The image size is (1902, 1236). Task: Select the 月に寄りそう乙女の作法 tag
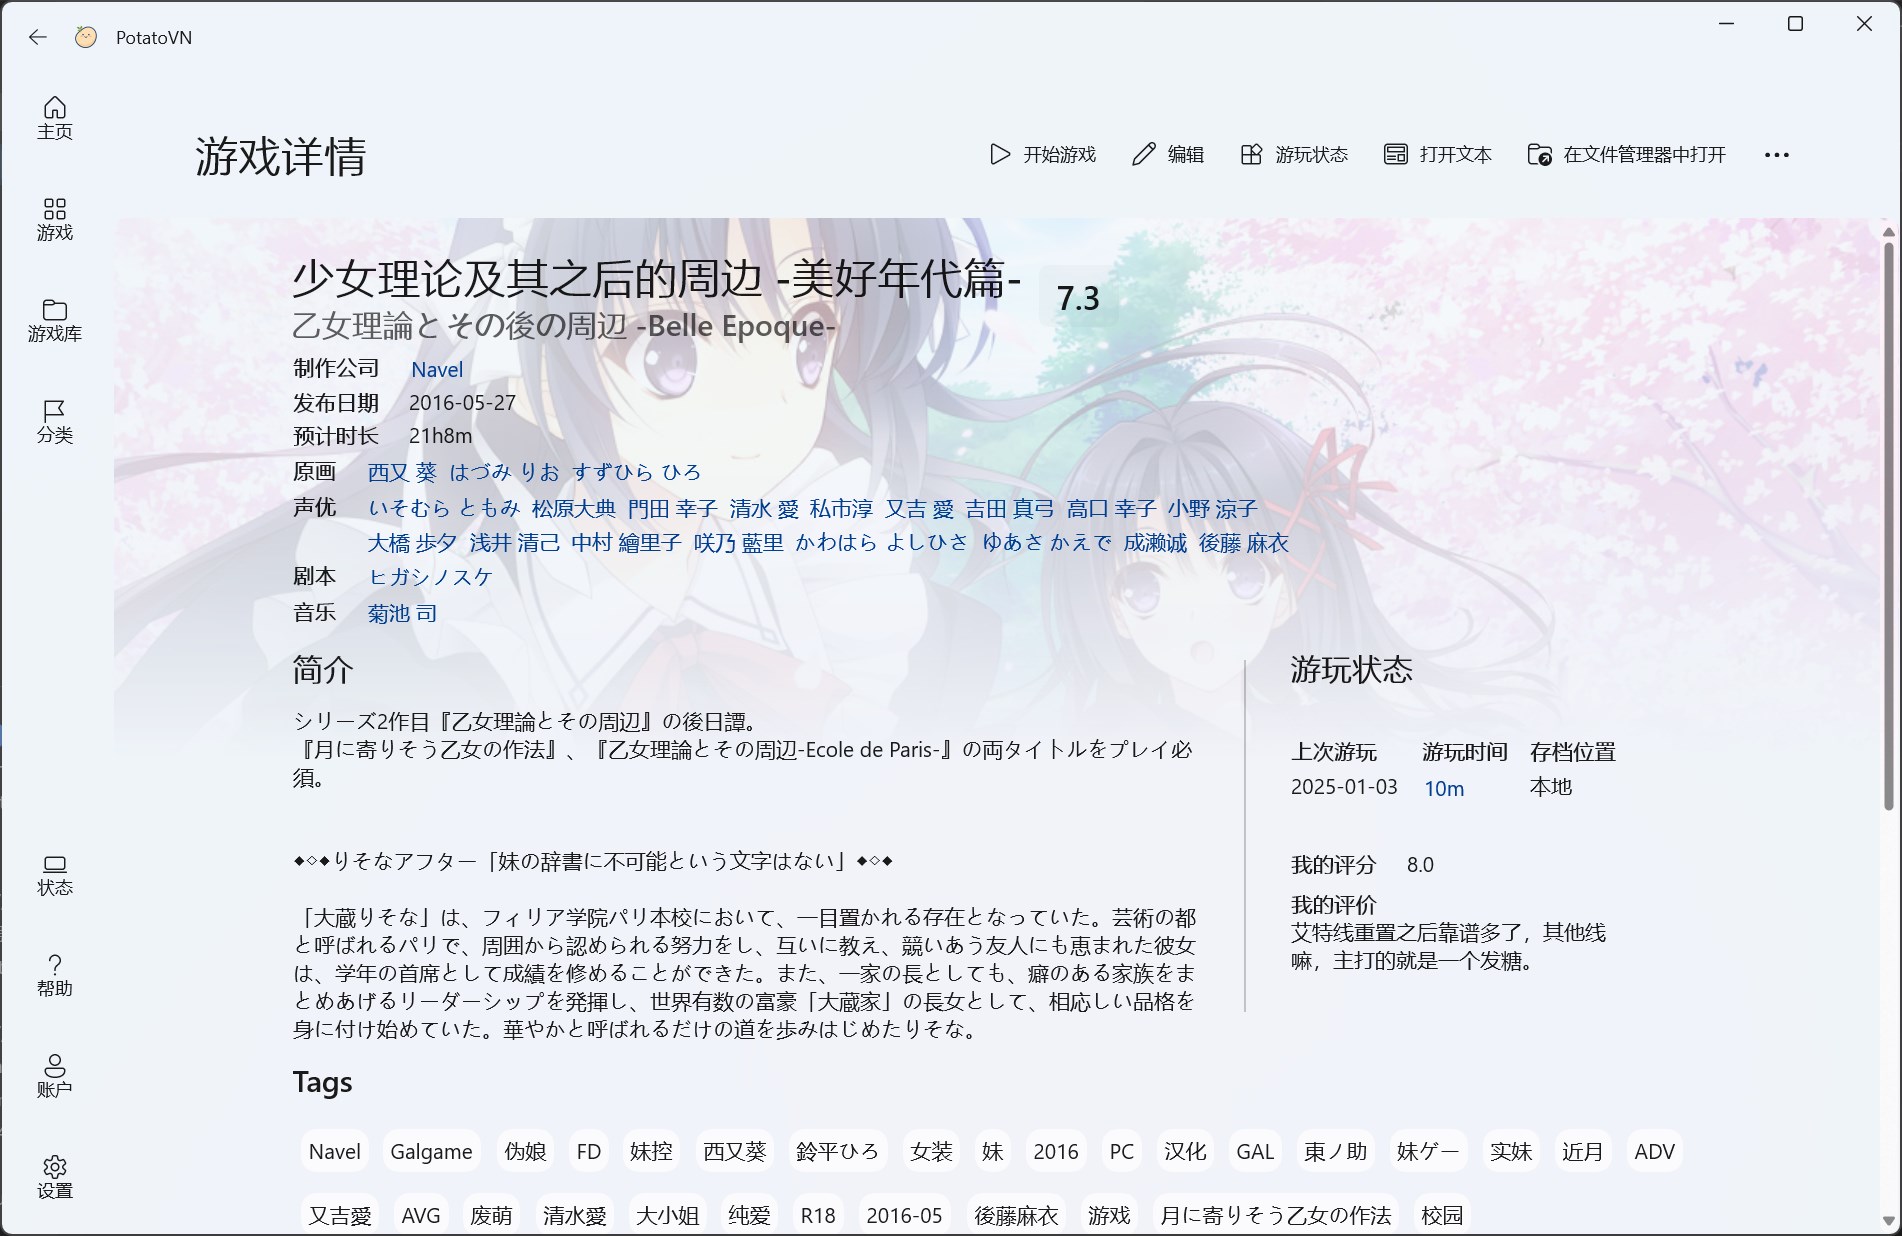coord(1275,1215)
